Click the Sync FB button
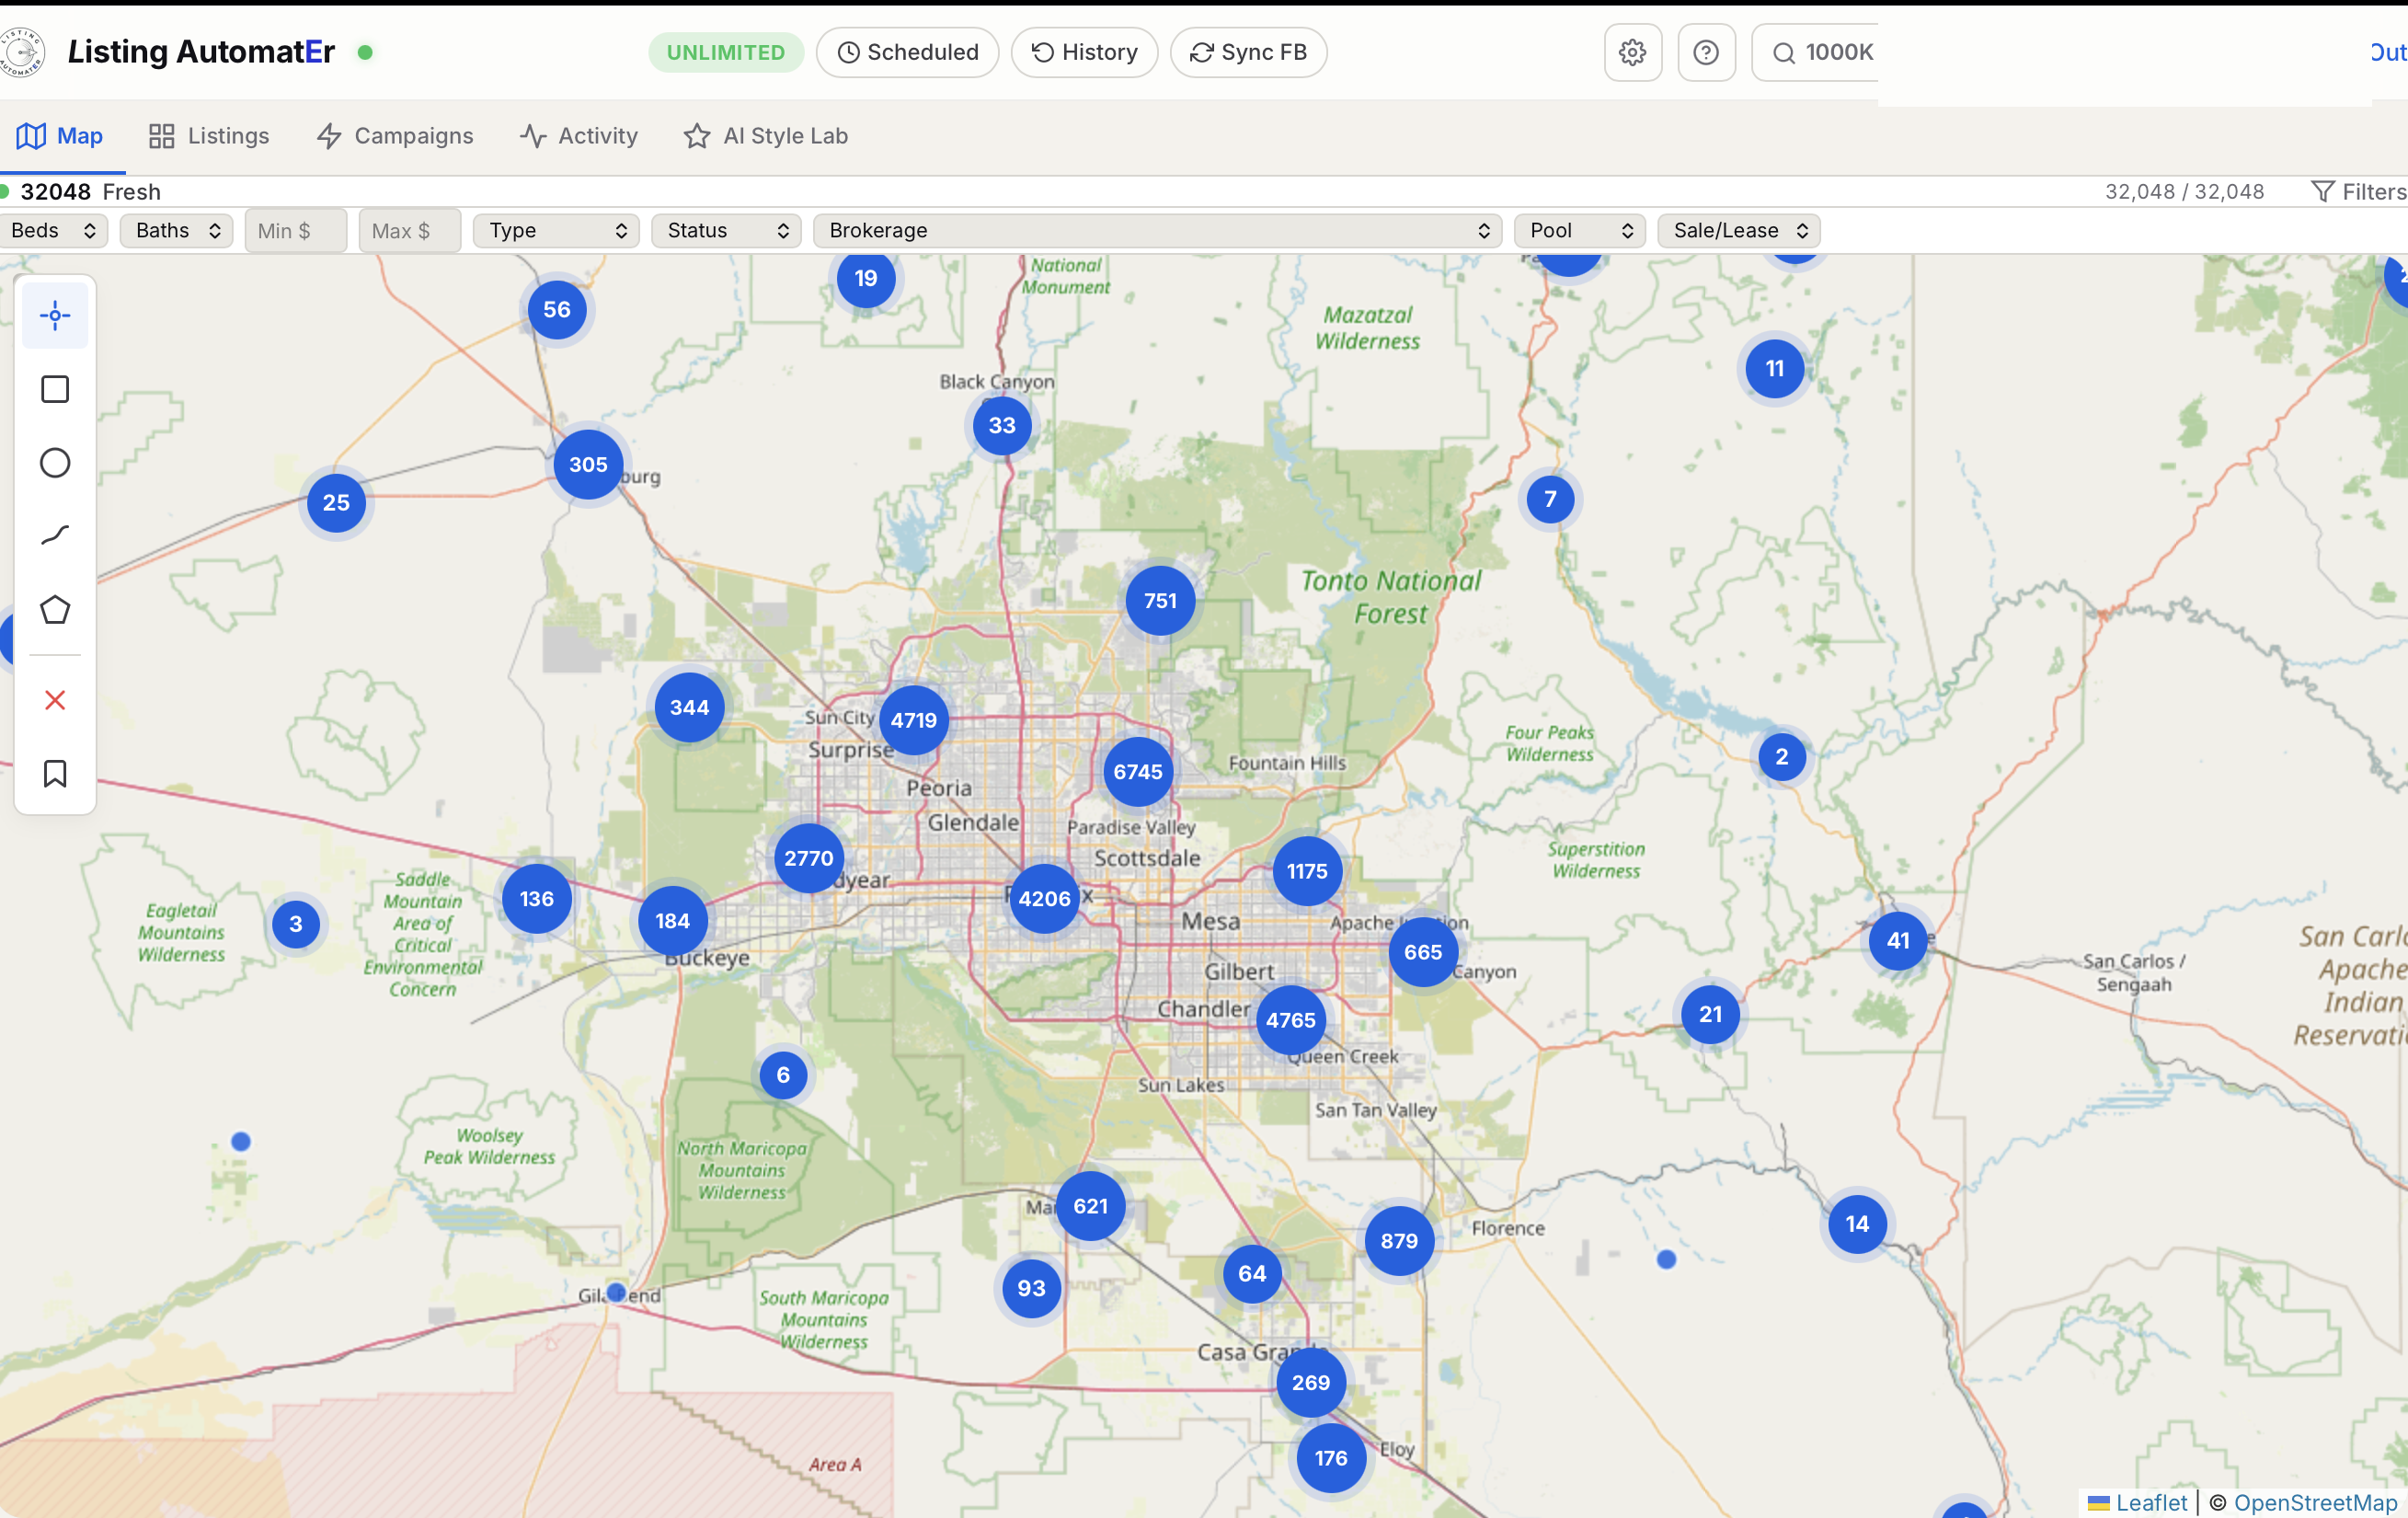Image resolution: width=2408 pixels, height=1518 pixels. coord(1248,52)
